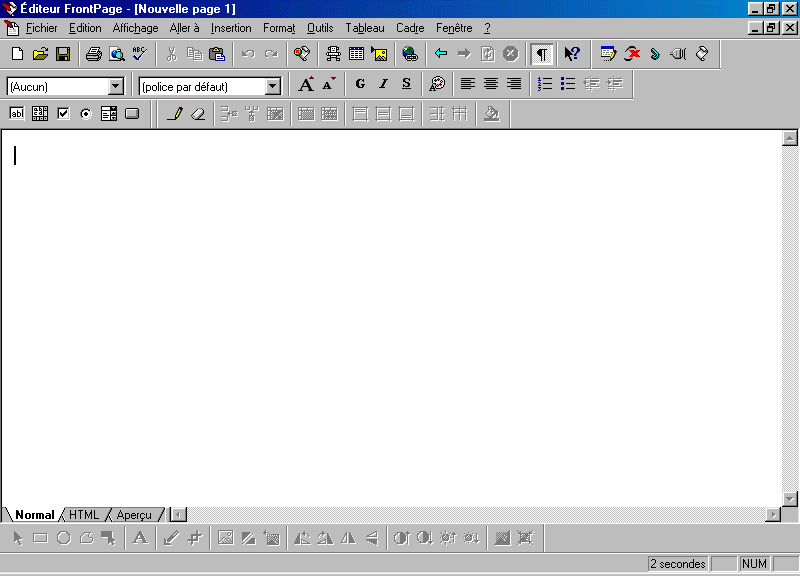The height and width of the screenshot is (576, 800).
Task: Open the (police par défaut) font dropdown
Action: pos(273,86)
